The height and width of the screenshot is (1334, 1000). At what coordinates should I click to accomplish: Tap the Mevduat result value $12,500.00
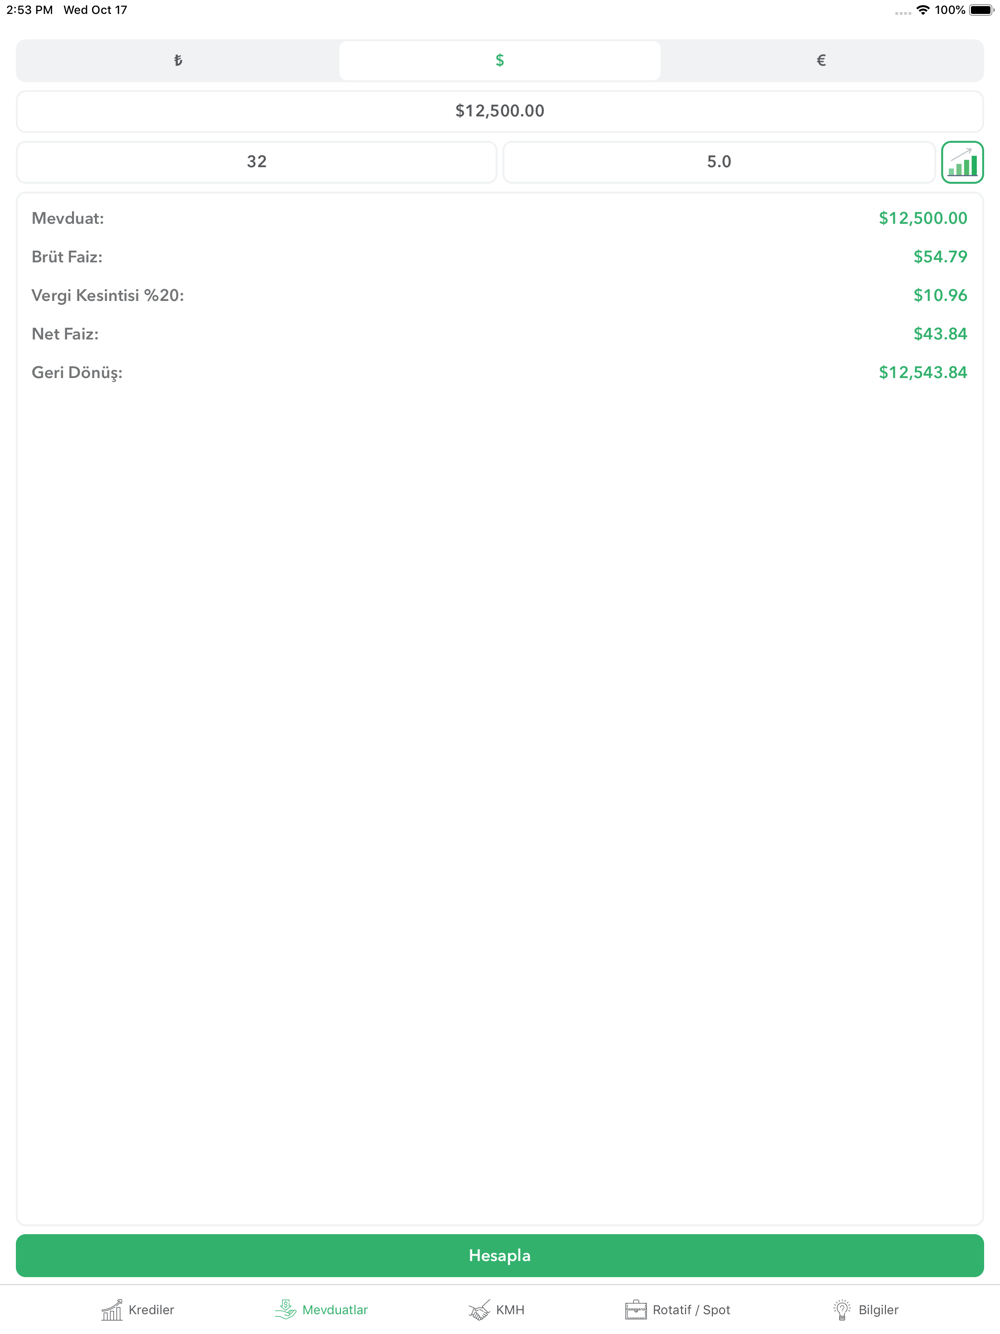tap(922, 218)
